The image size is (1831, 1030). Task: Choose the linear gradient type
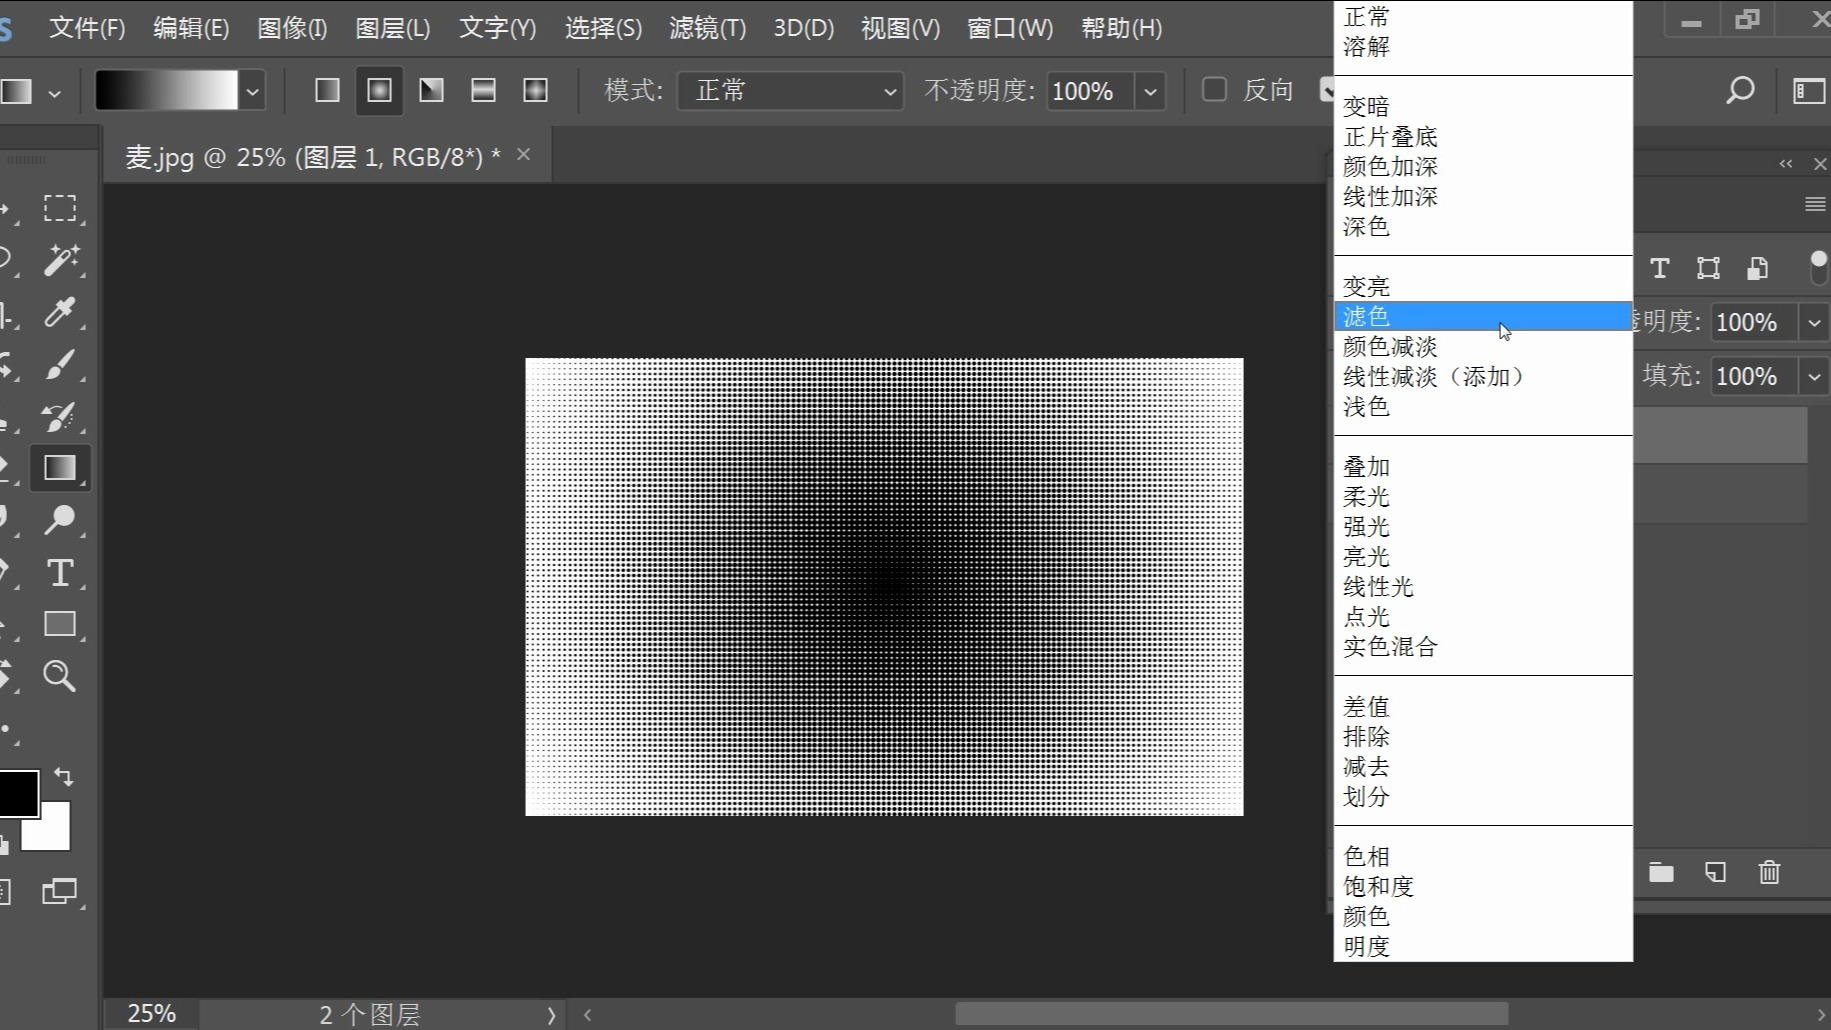click(327, 91)
